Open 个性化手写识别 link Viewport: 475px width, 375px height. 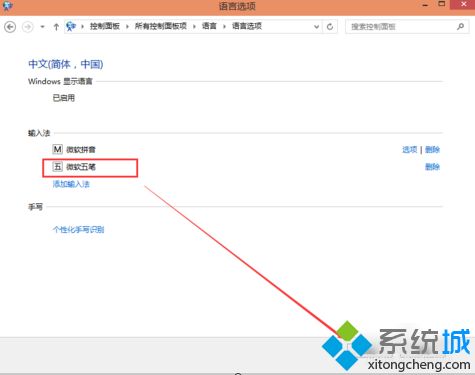click(78, 229)
